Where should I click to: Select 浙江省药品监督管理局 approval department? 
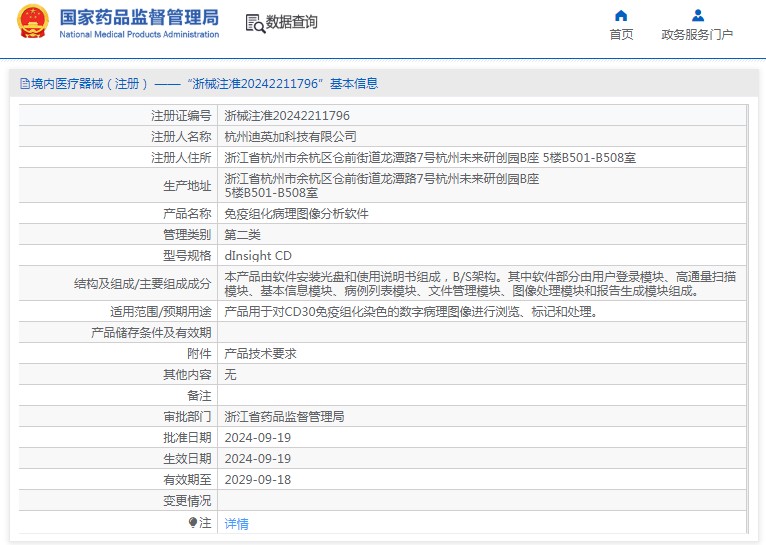click(284, 417)
